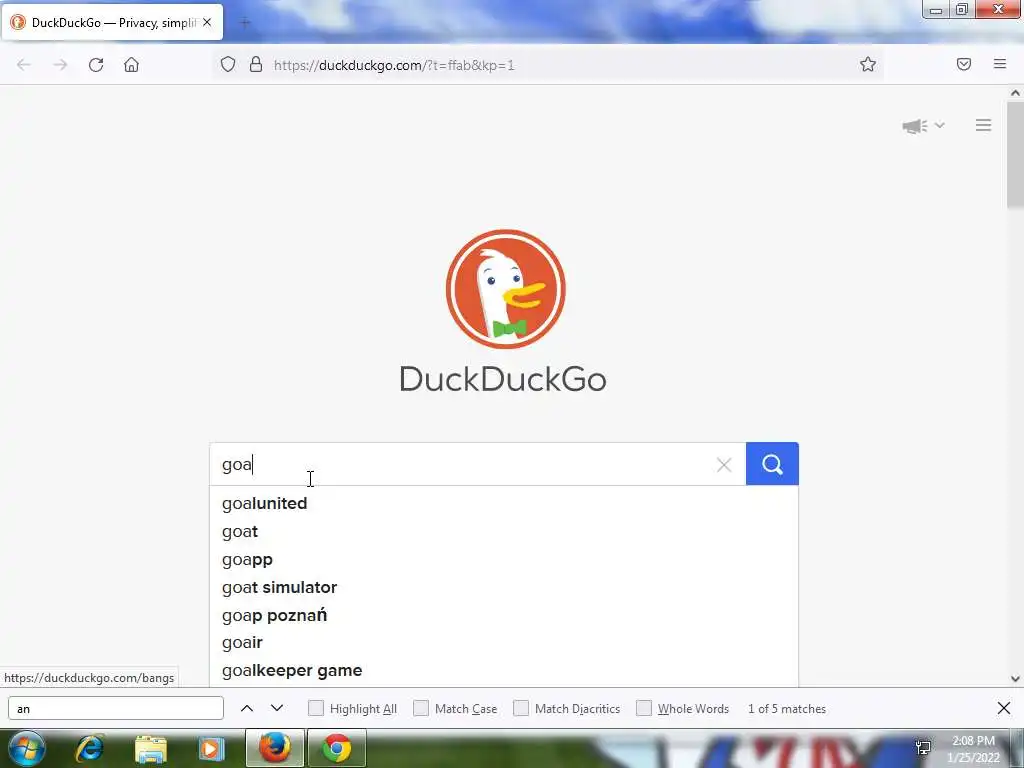Click the Firefox forward arrow
Viewport: 1024px width, 768px height.
pyautogui.click(x=60, y=65)
